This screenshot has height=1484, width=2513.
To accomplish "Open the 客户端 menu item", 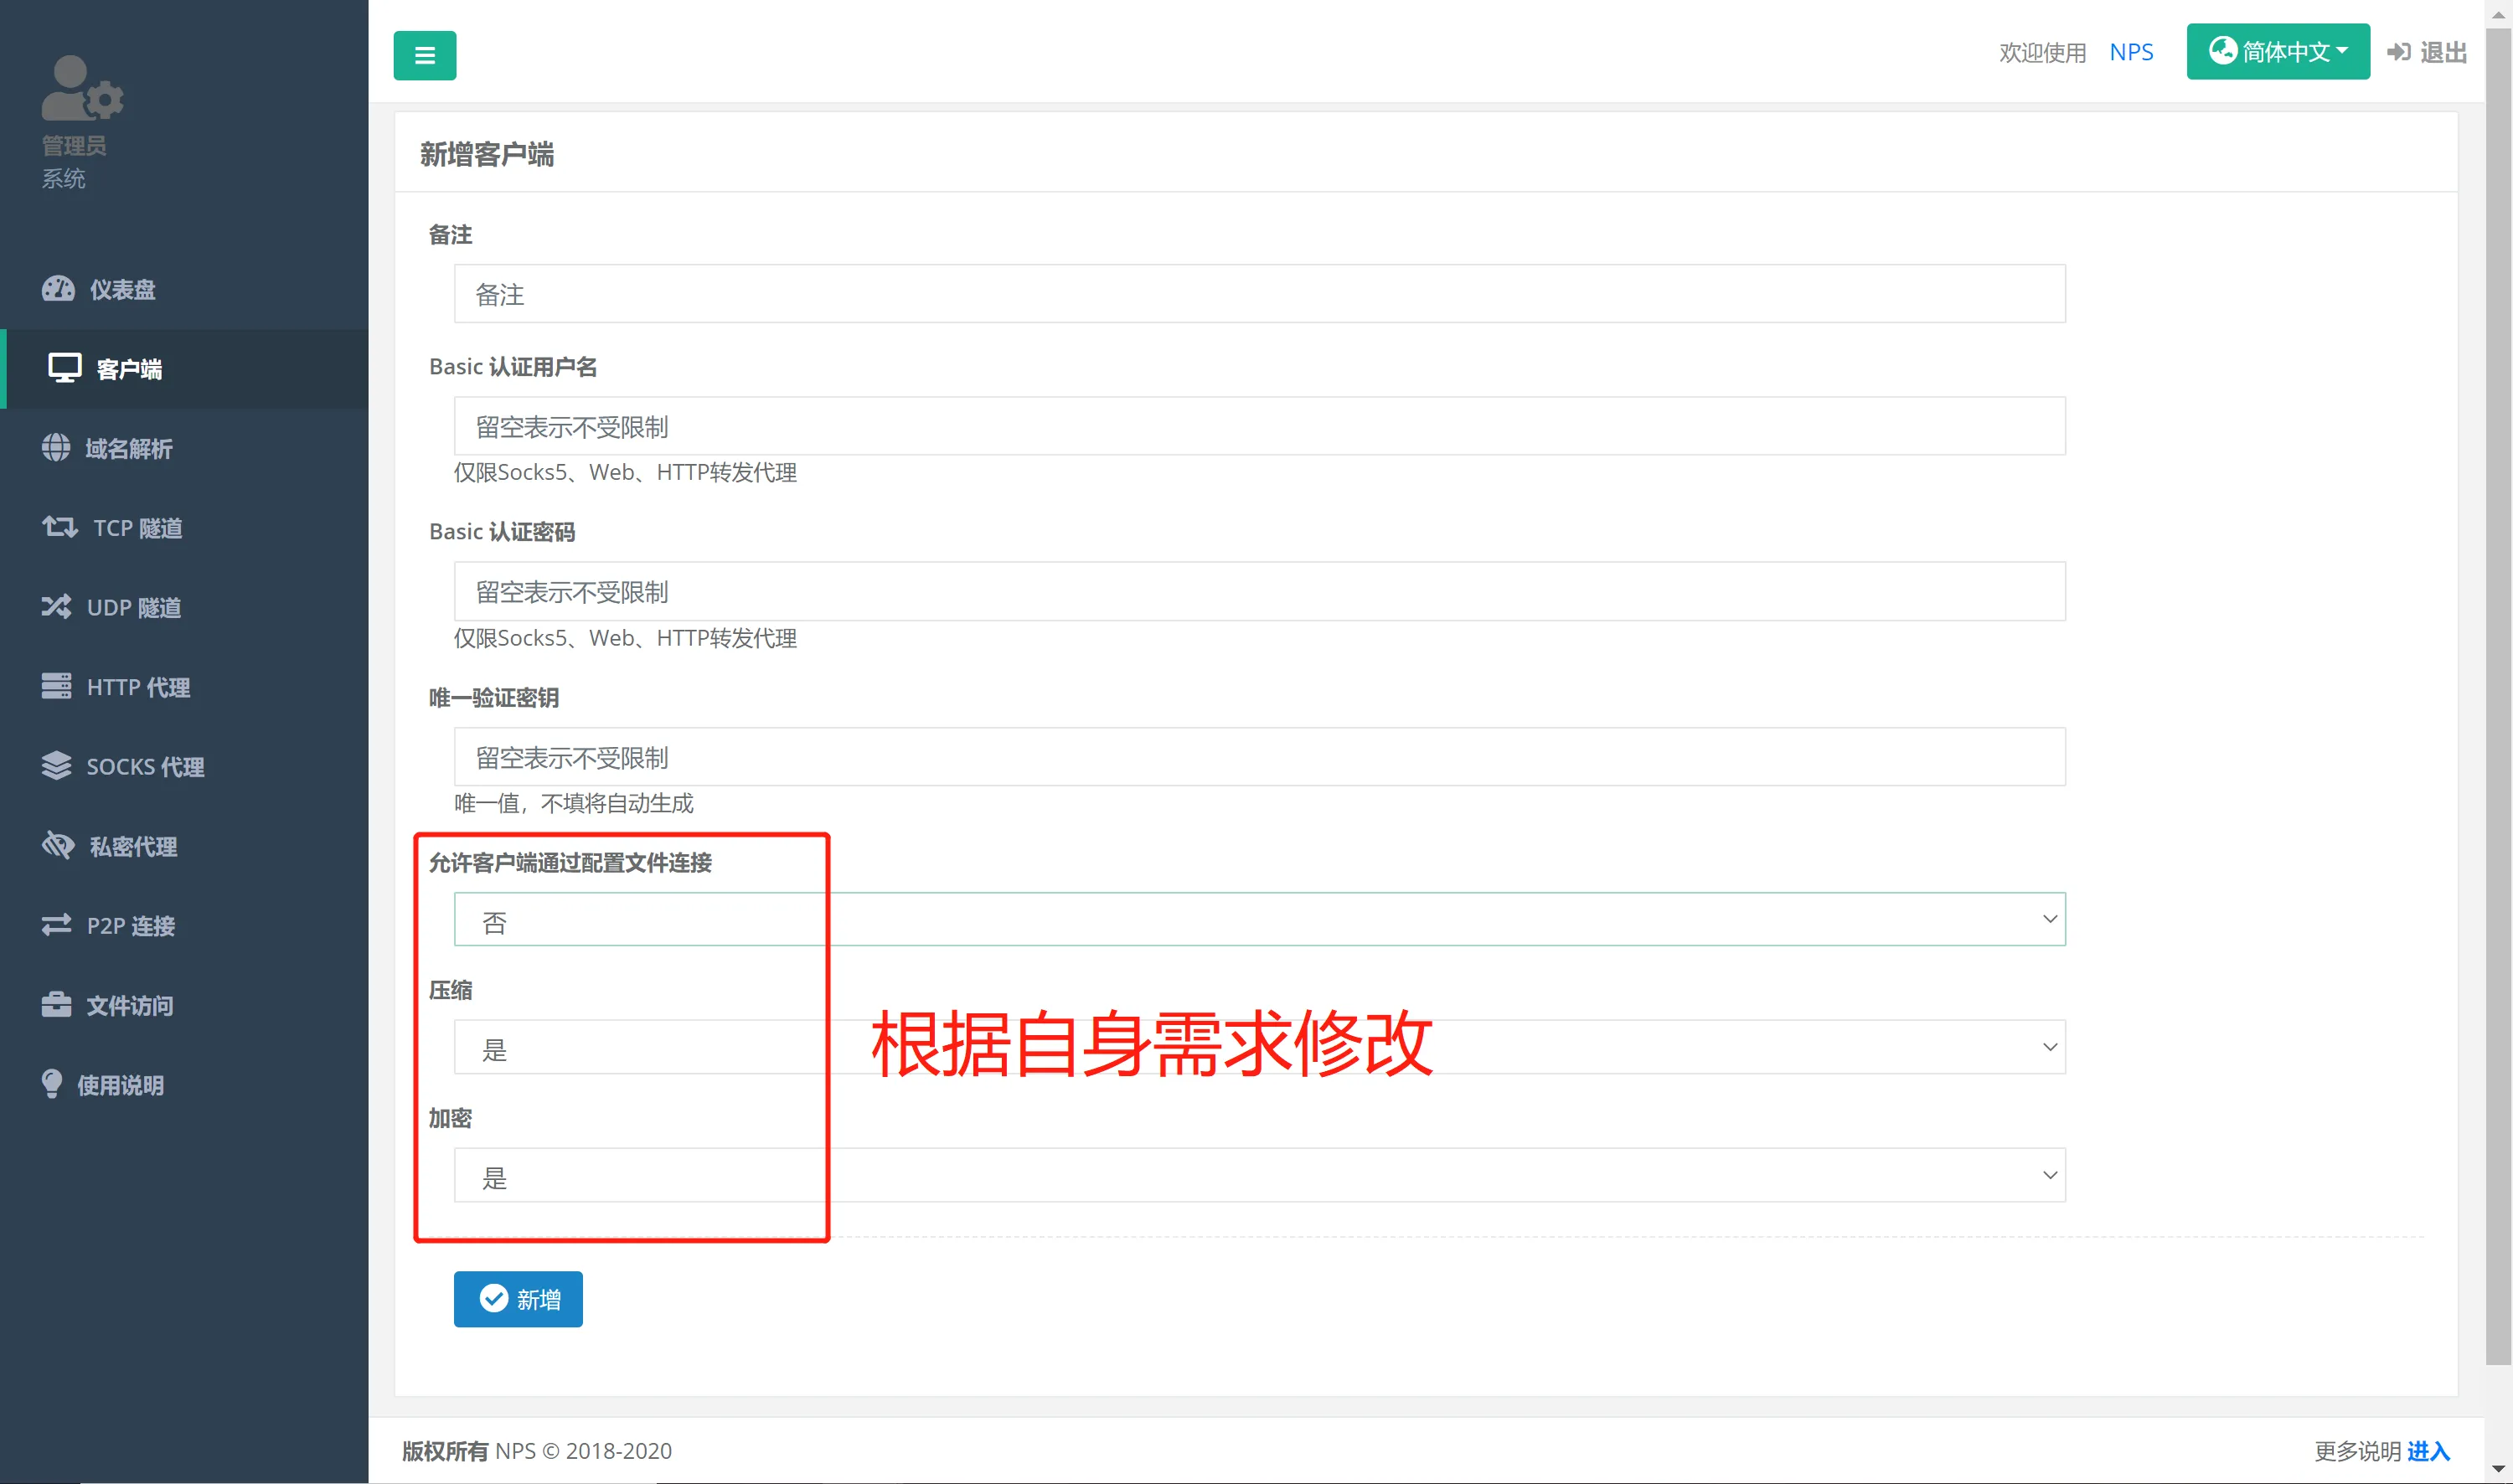I will pyautogui.click(x=184, y=368).
